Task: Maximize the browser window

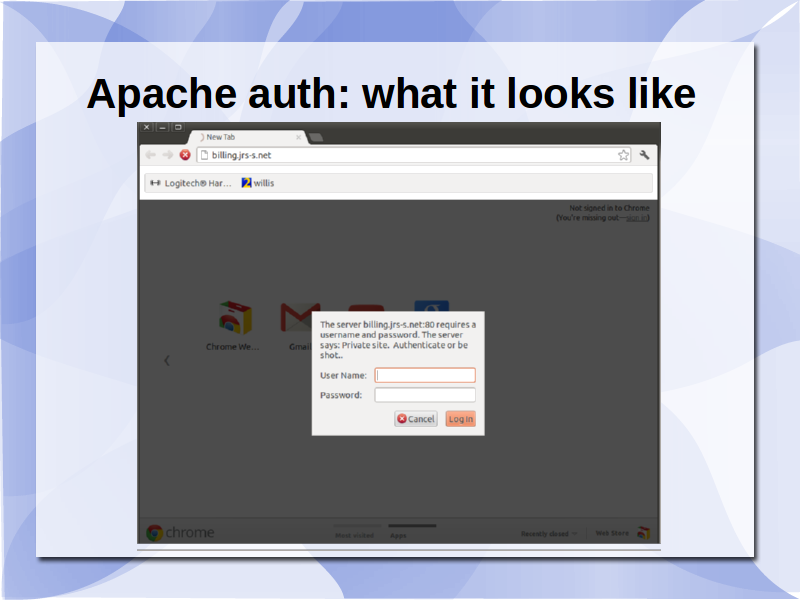Action: point(178,127)
